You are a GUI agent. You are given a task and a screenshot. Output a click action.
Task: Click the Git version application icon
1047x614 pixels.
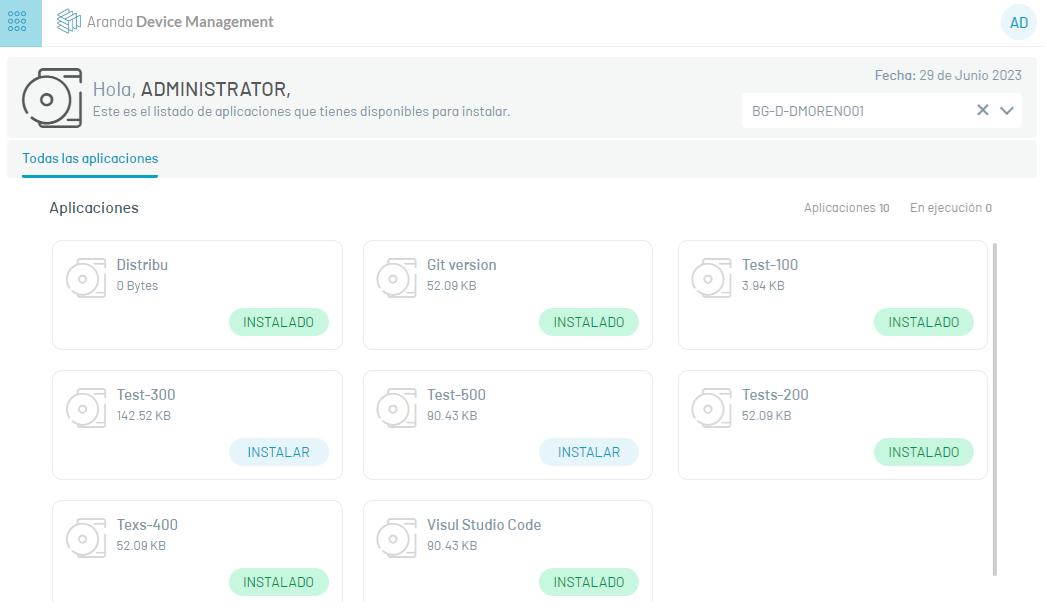tap(397, 278)
